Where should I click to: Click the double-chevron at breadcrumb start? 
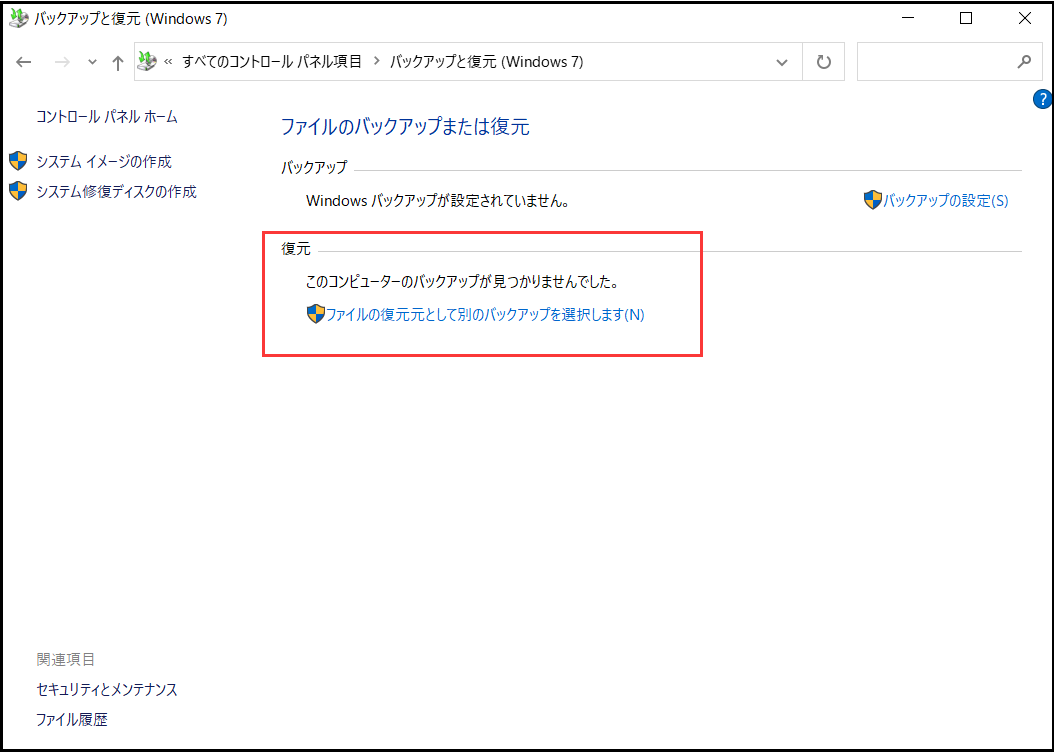tap(168, 62)
